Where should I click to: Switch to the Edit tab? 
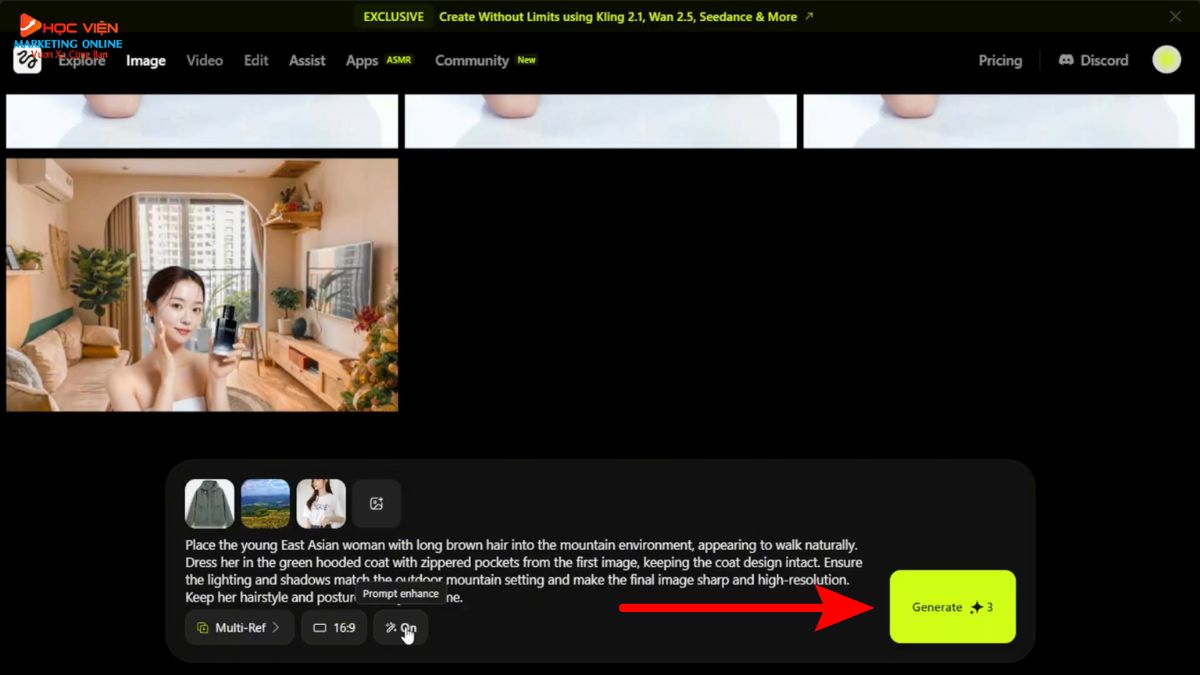(256, 60)
